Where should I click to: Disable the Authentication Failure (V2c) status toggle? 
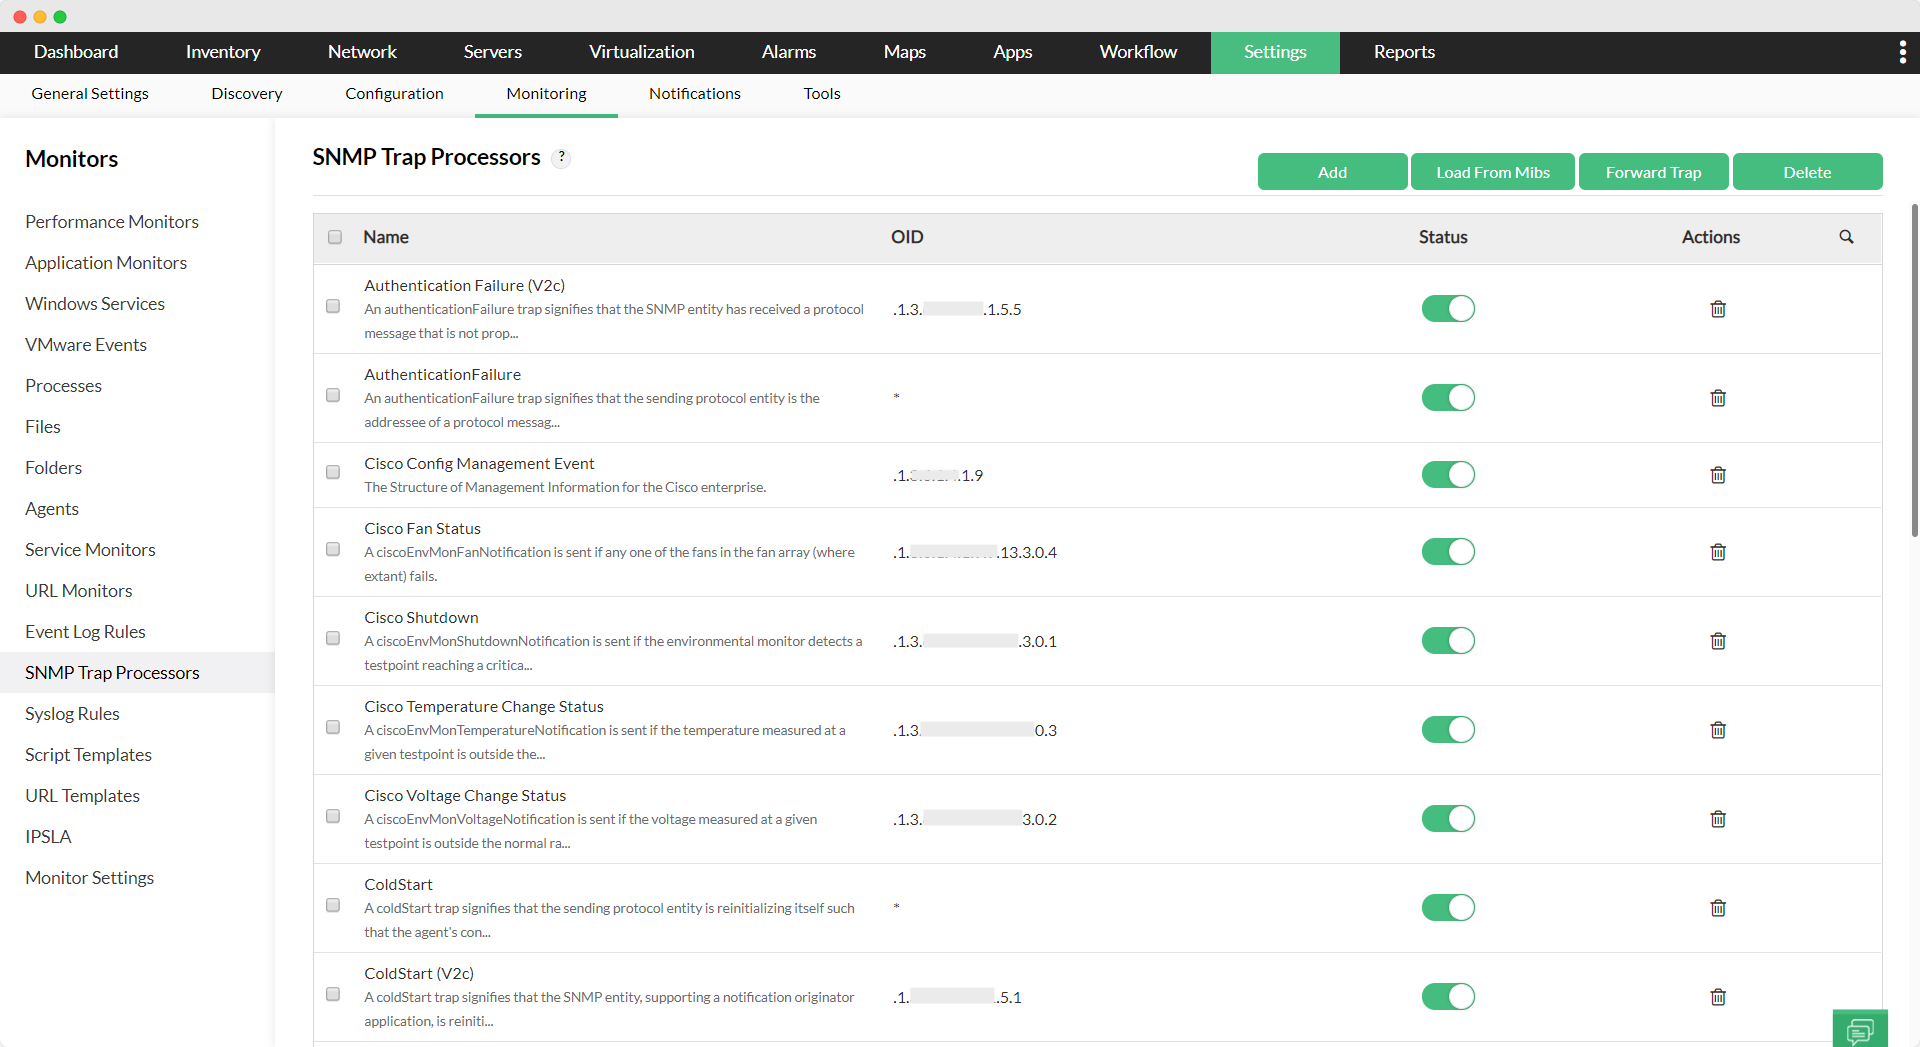coord(1448,308)
